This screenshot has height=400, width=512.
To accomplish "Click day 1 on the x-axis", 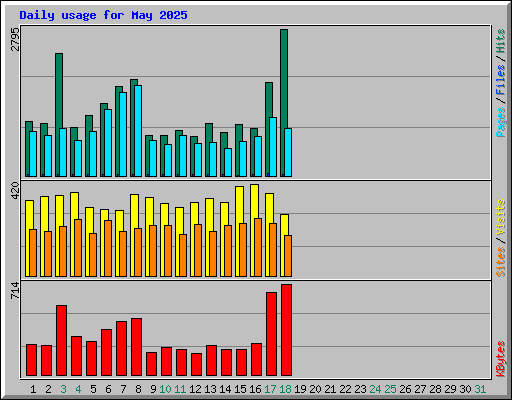I will (33, 389).
